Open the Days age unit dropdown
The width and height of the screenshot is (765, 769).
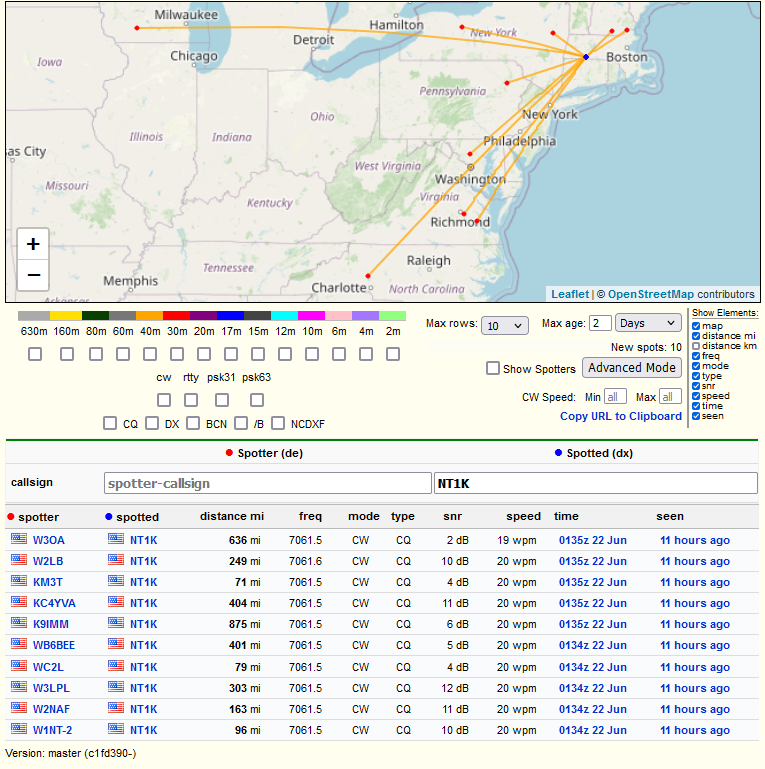click(x=648, y=323)
